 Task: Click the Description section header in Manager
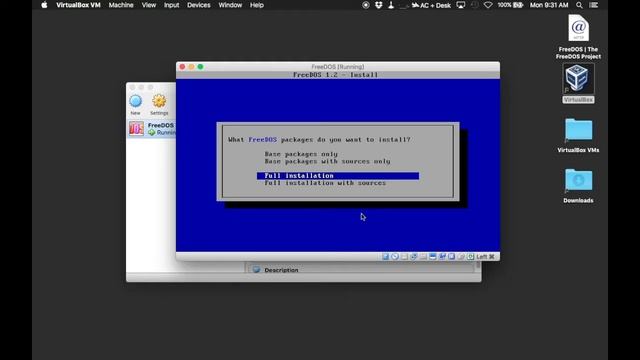tap(281, 270)
